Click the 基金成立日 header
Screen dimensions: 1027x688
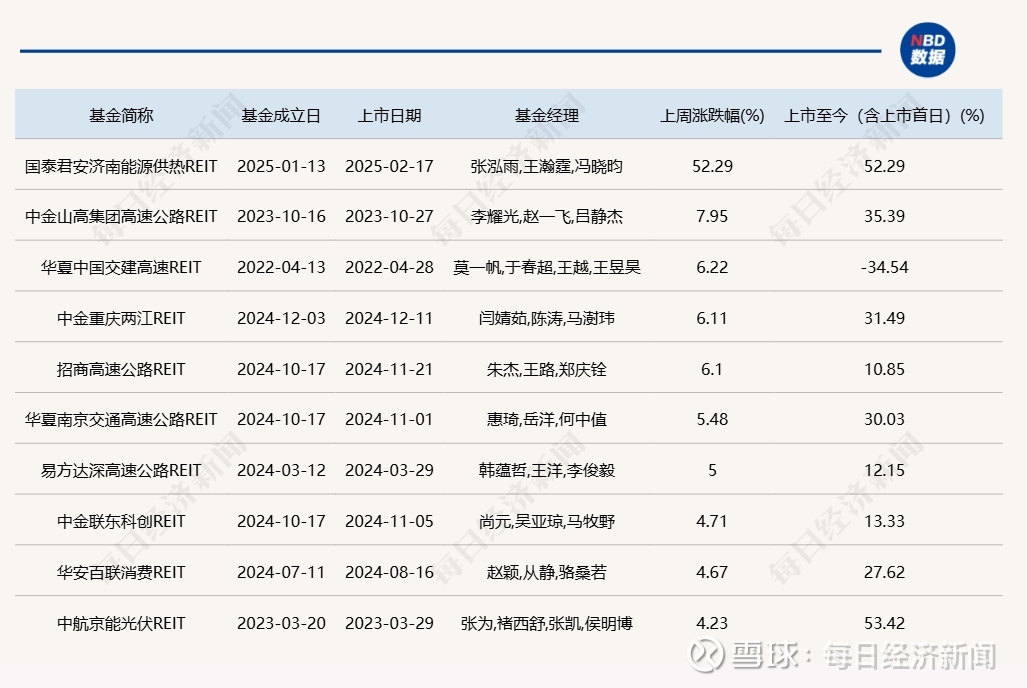point(281,115)
